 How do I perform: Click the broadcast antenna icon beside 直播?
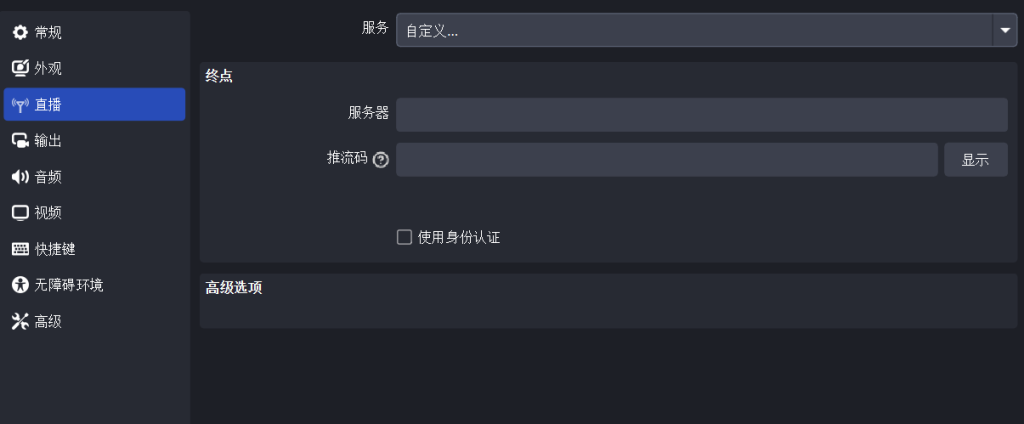pyautogui.click(x=21, y=105)
